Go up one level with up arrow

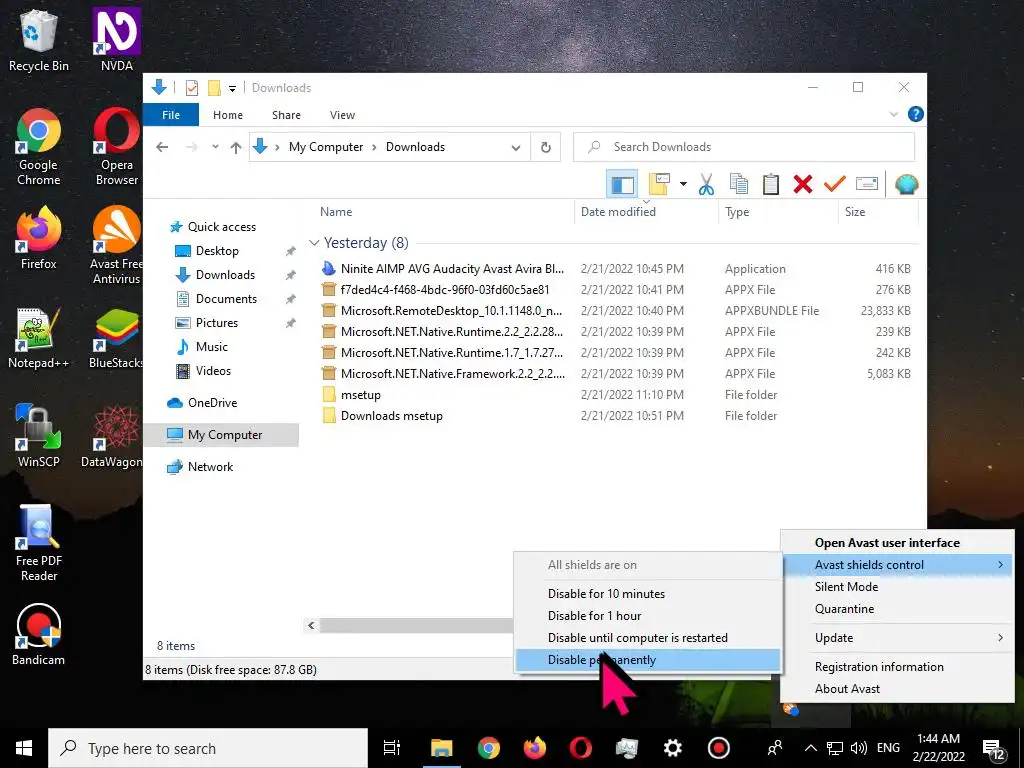236,148
